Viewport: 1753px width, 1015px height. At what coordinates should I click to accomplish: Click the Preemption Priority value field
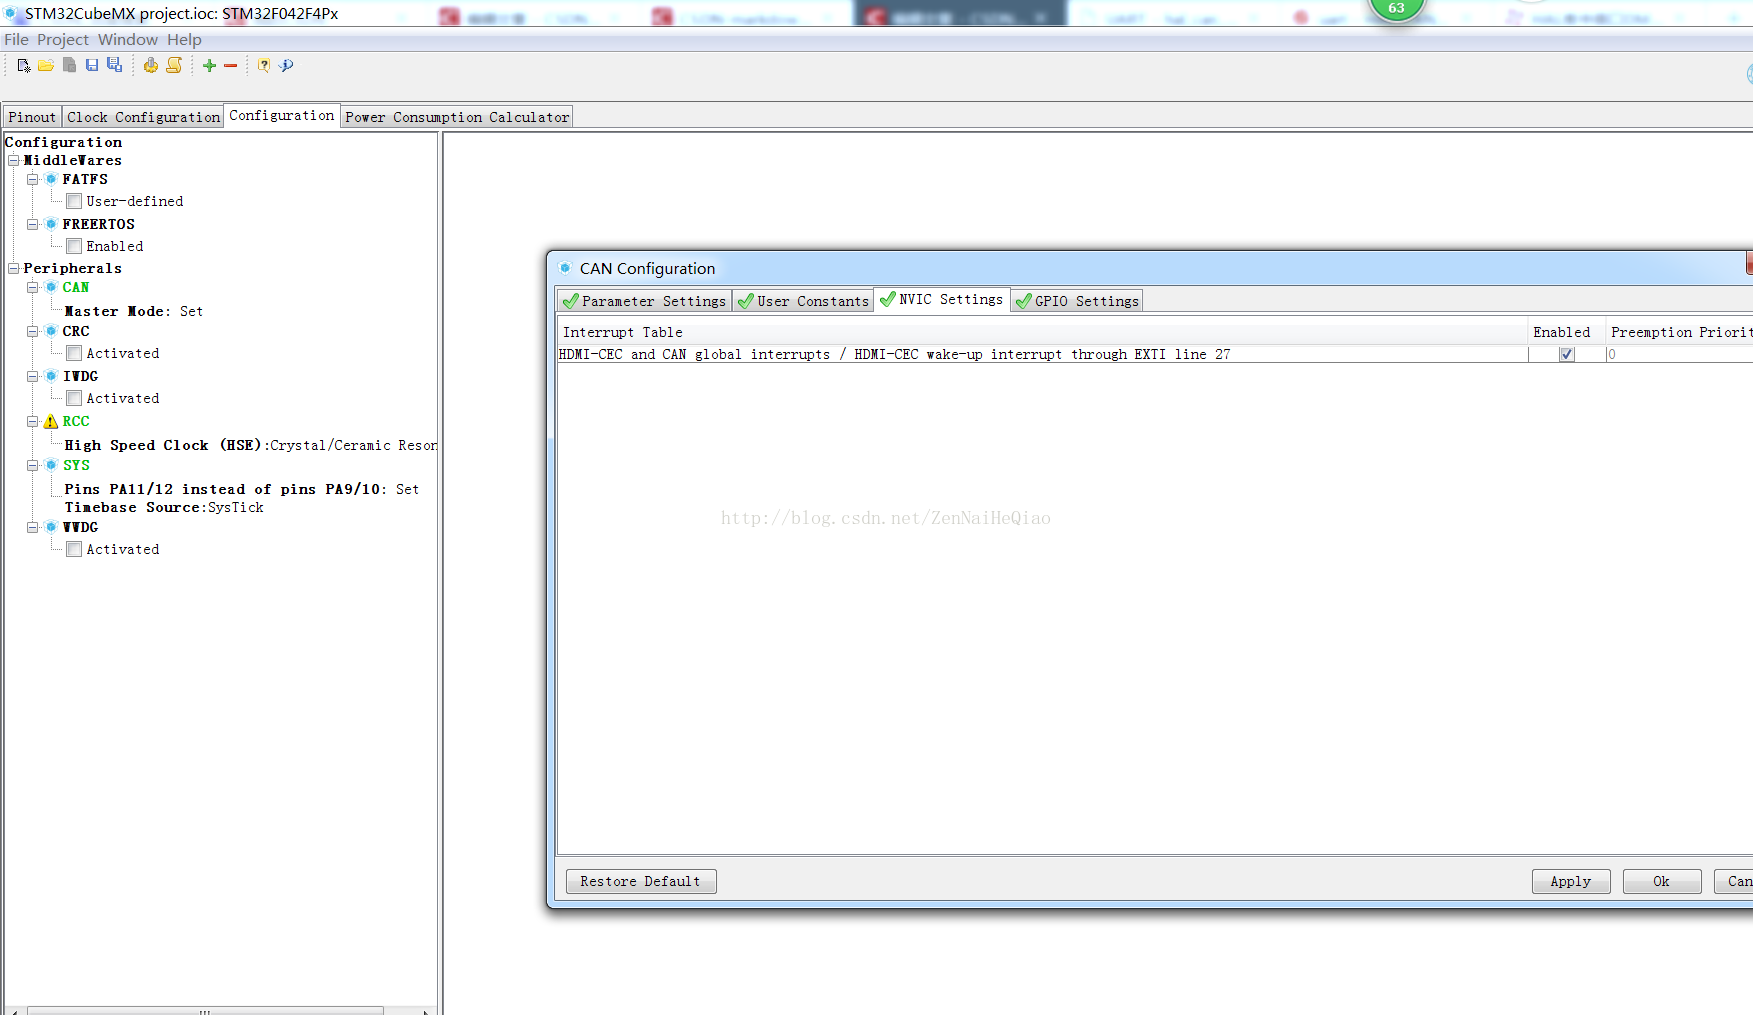(x=1678, y=355)
